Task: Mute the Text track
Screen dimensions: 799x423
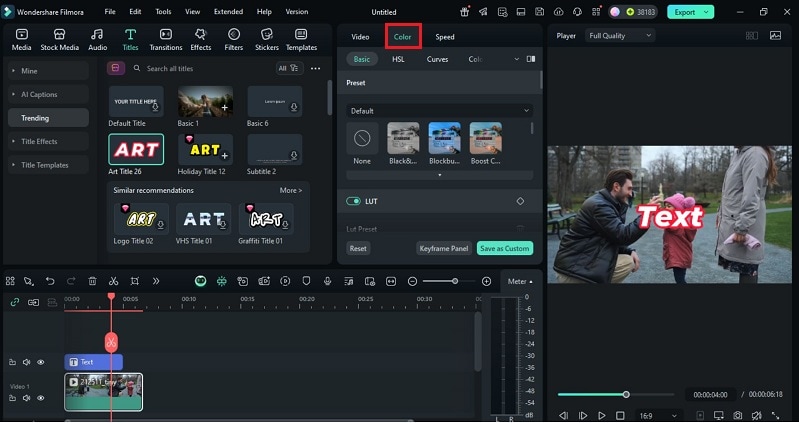Action: pyautogui.click(x=26, y=362)
